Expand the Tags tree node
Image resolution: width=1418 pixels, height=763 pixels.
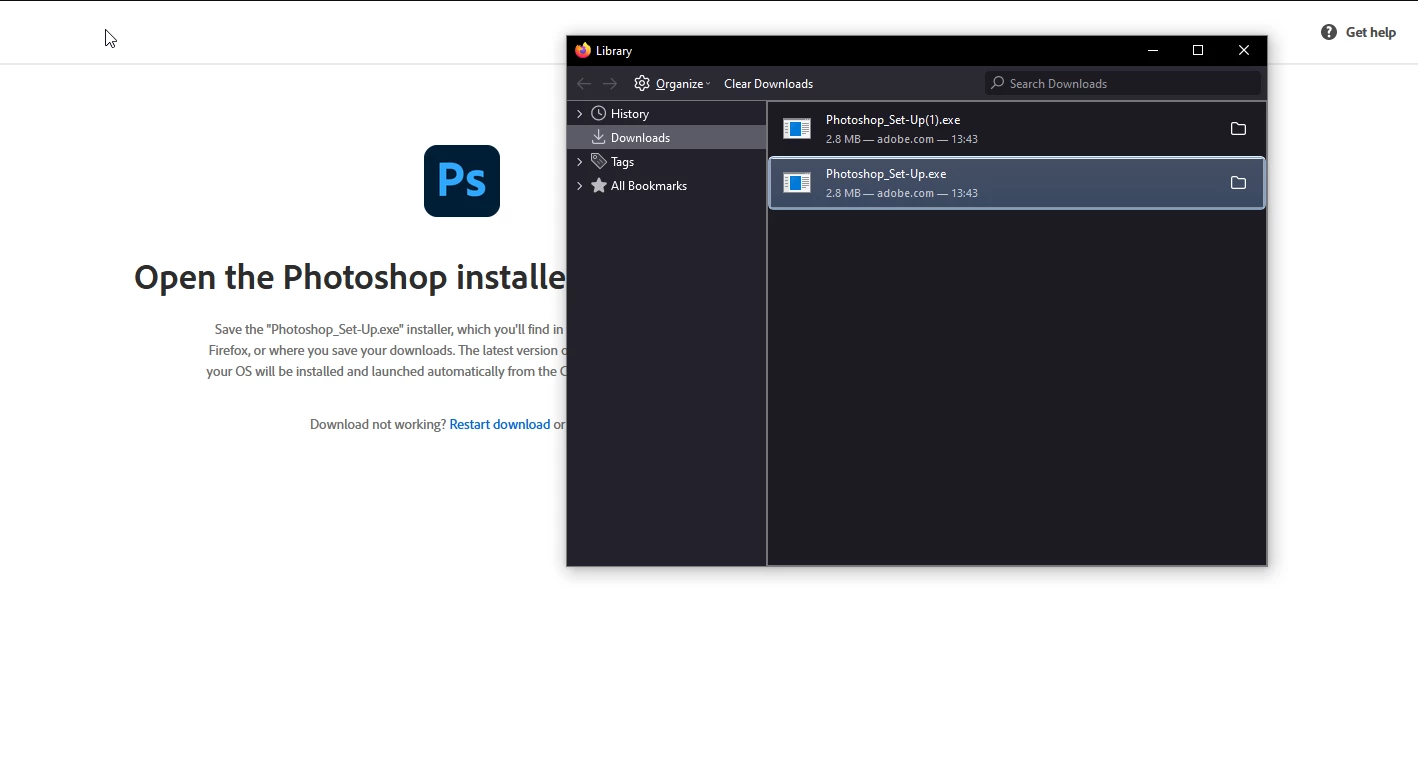click(x=579, y=162)
